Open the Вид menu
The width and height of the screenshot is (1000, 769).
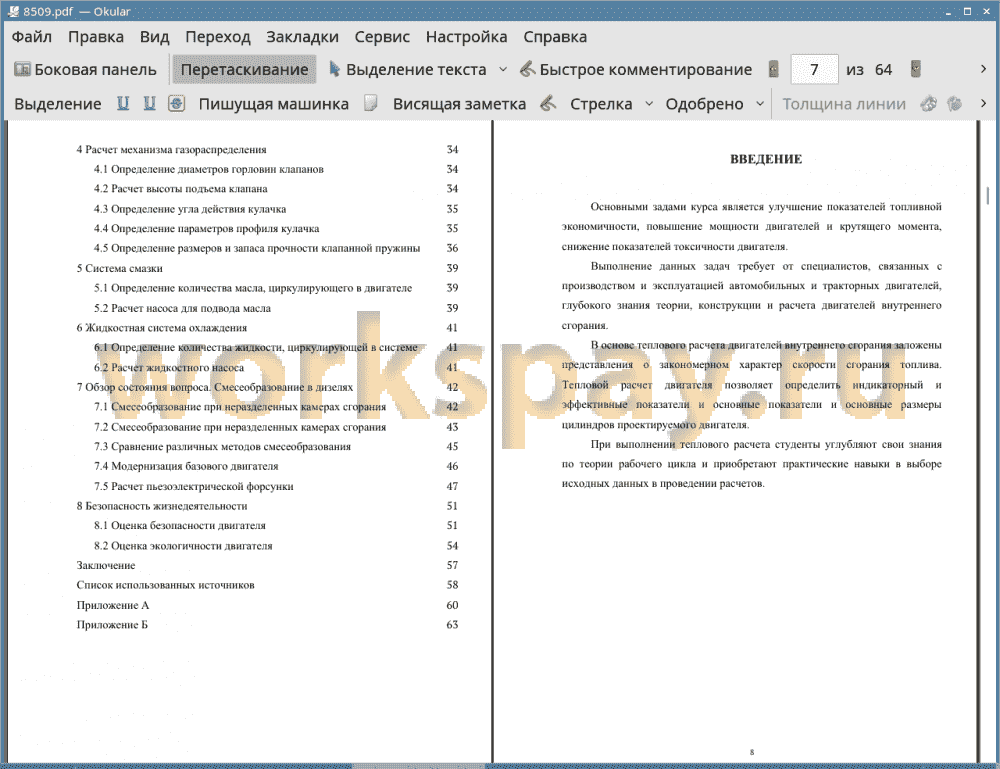click(x=154, y=37)
